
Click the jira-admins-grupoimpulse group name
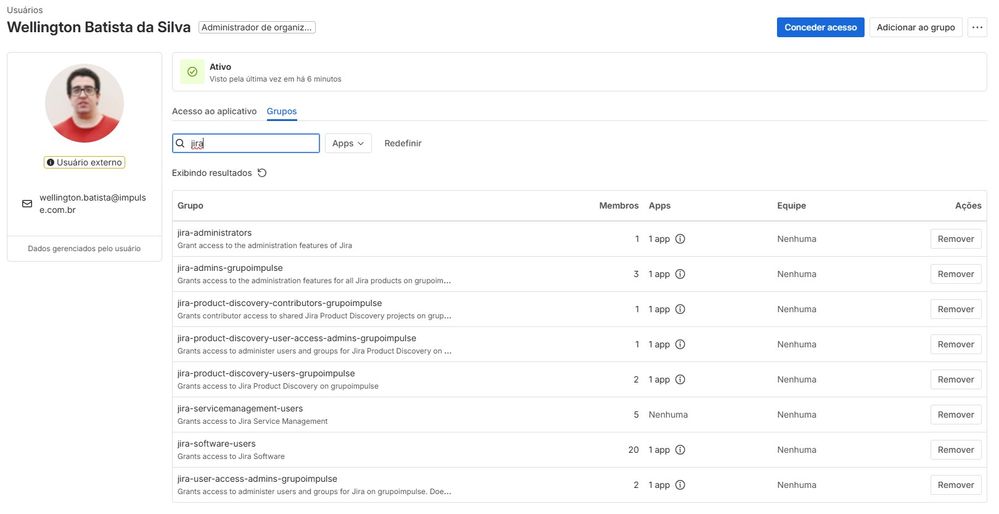coord(230,268)
